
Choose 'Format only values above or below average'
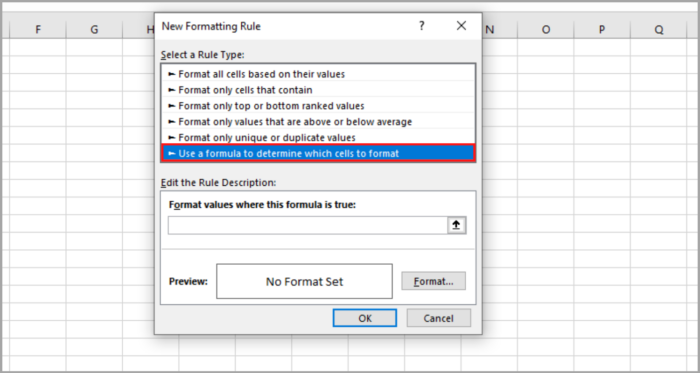click(318, 121)
